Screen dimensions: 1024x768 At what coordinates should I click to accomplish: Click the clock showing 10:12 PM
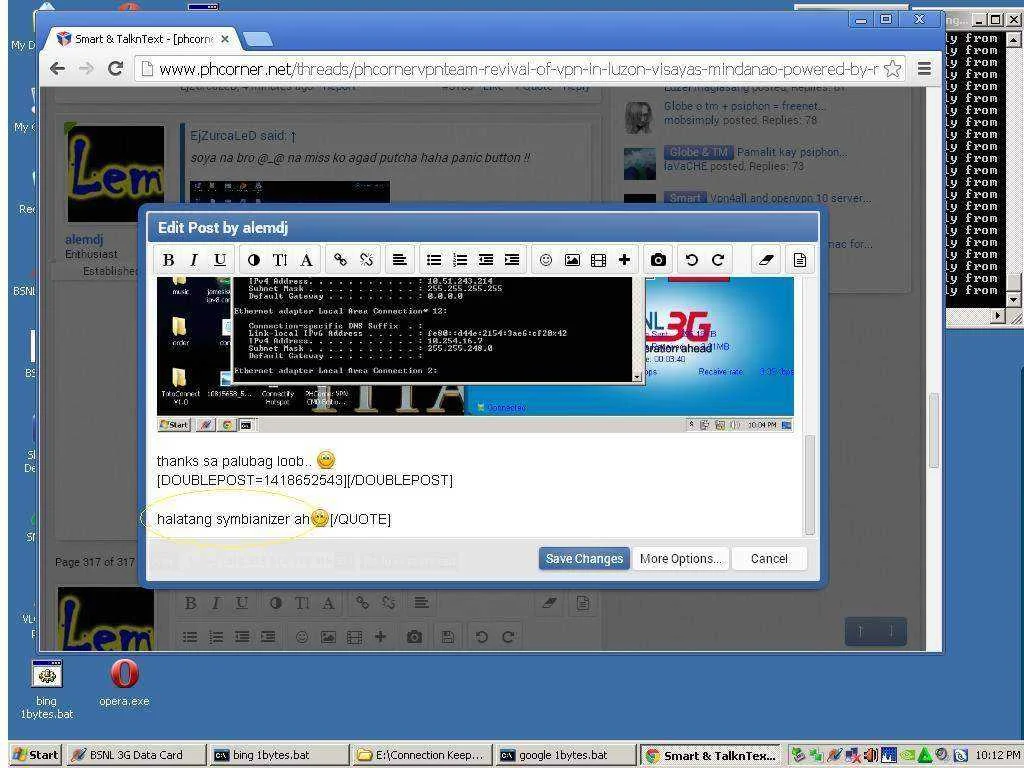[x=997, y=756]
